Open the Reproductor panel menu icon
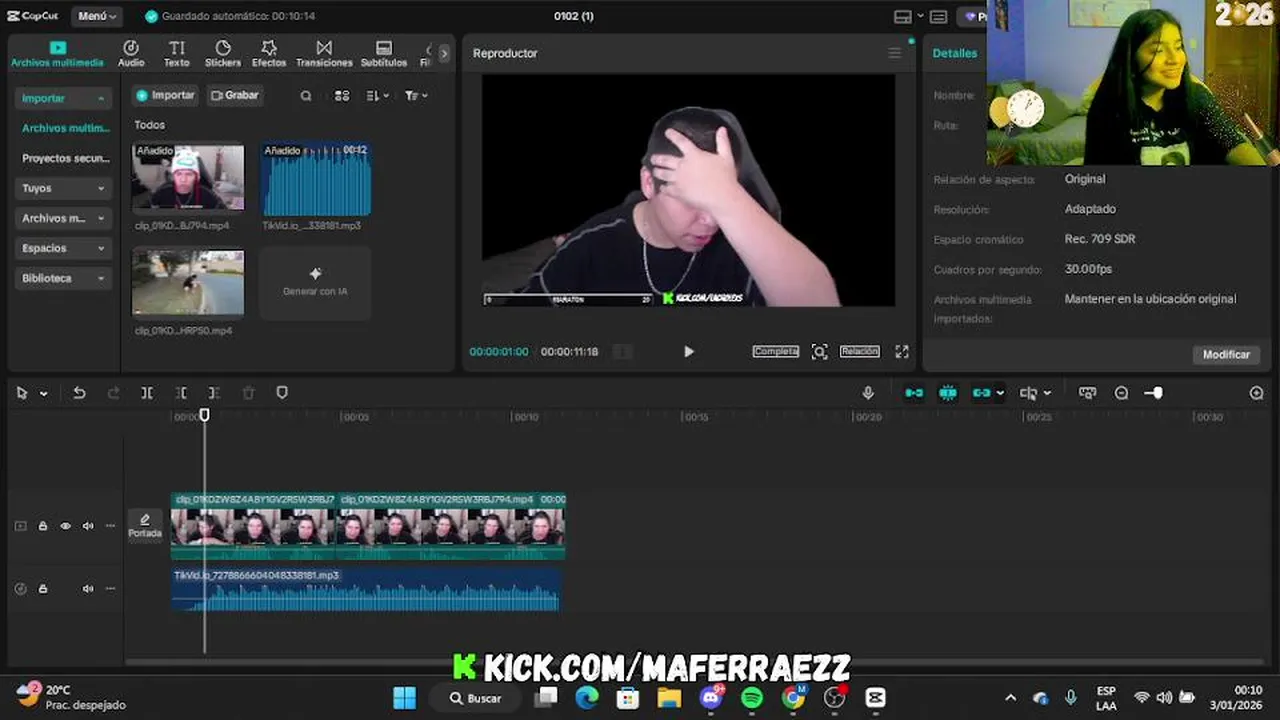Screen dimensions: 1280x720 point(895,53)
